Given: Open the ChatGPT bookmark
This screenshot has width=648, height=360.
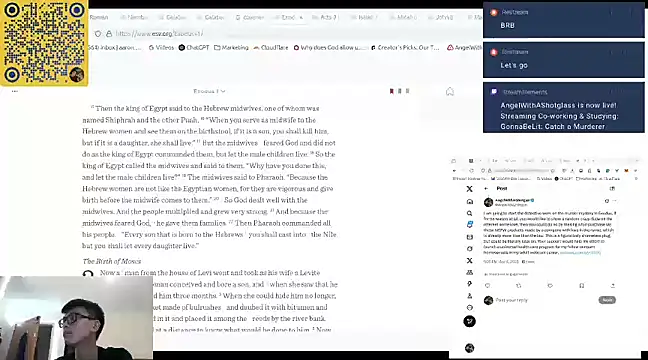Looking at the screenshot, I should 194,48.
